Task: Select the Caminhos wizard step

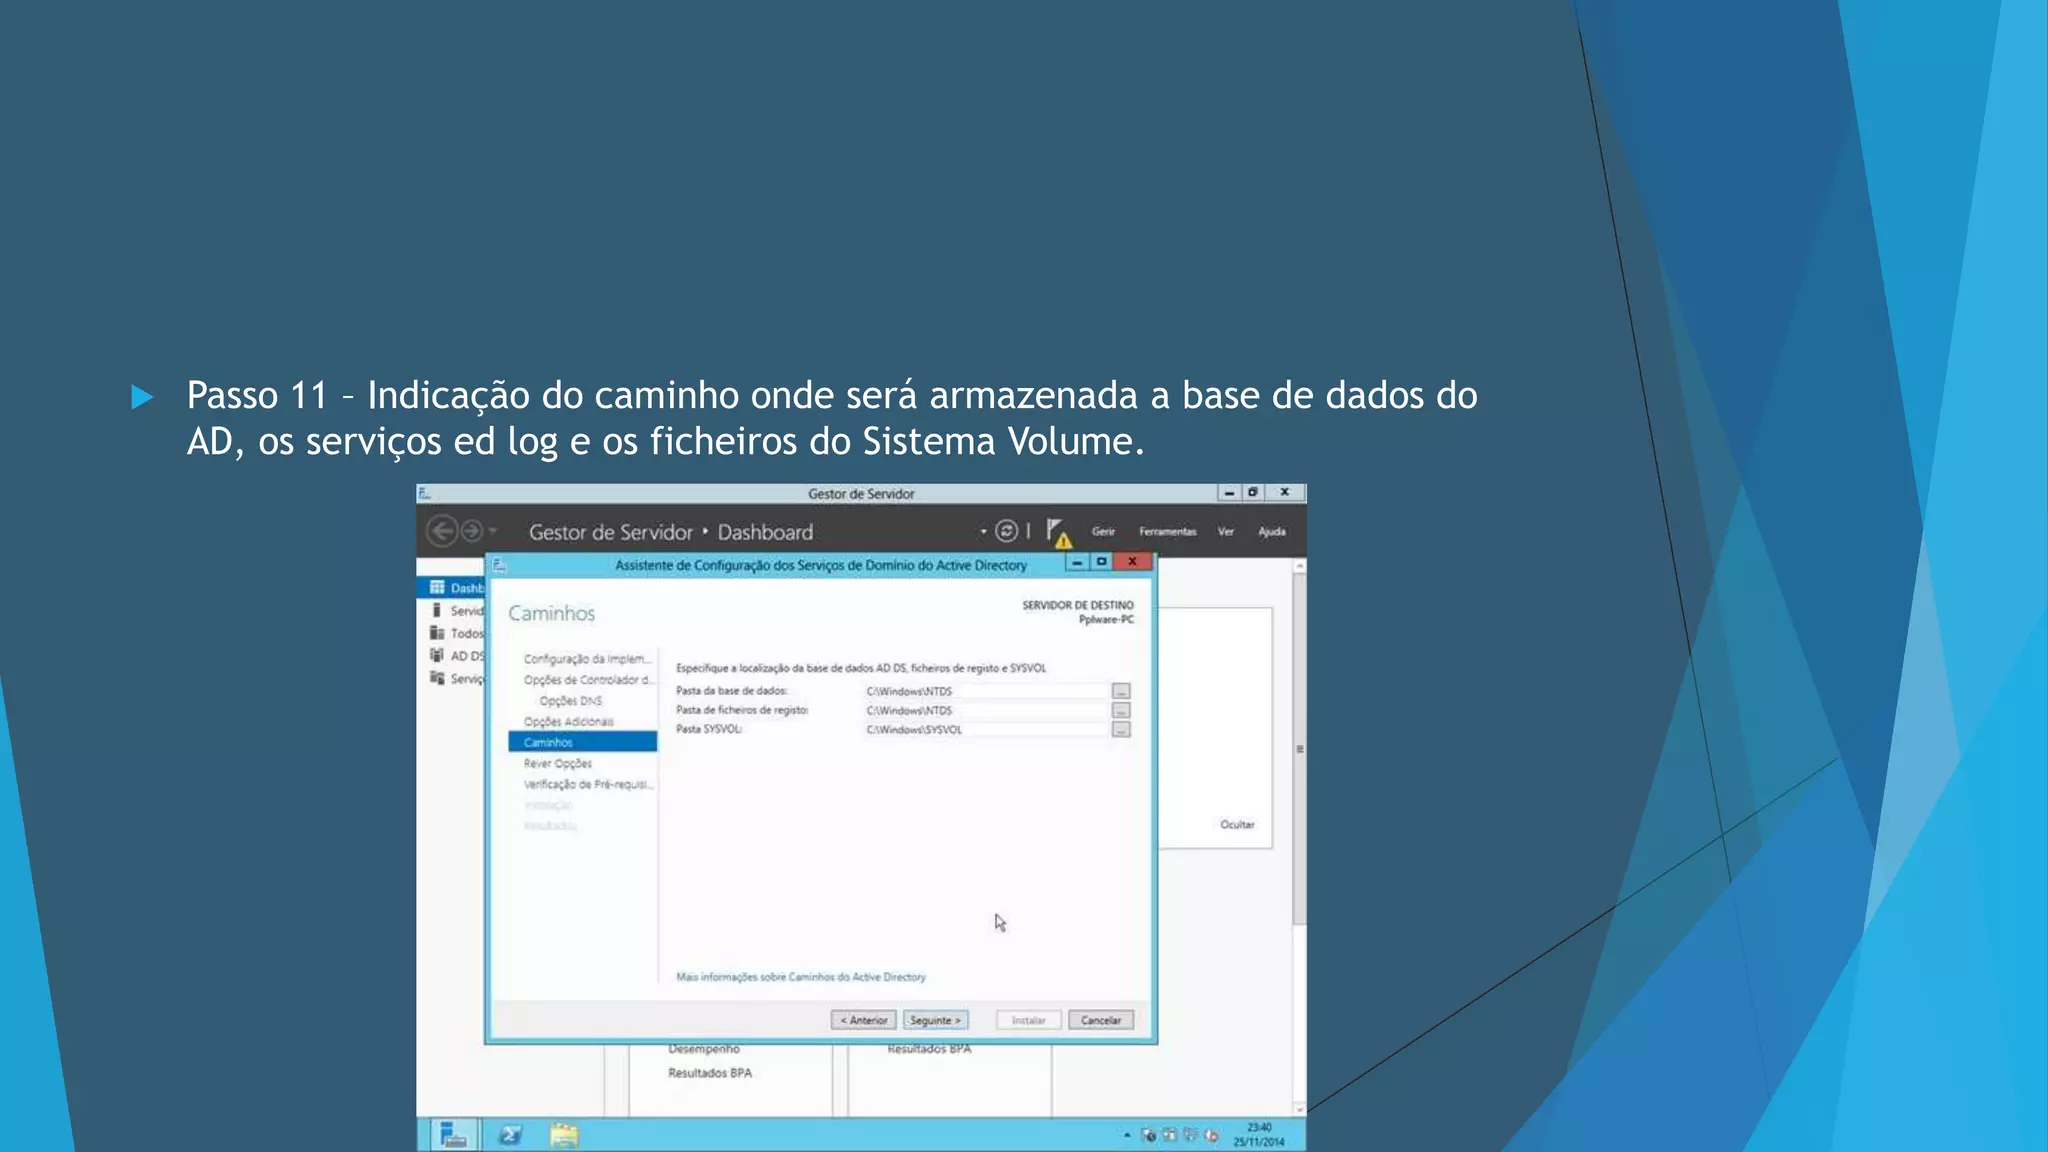Action: tap(582, 742)
